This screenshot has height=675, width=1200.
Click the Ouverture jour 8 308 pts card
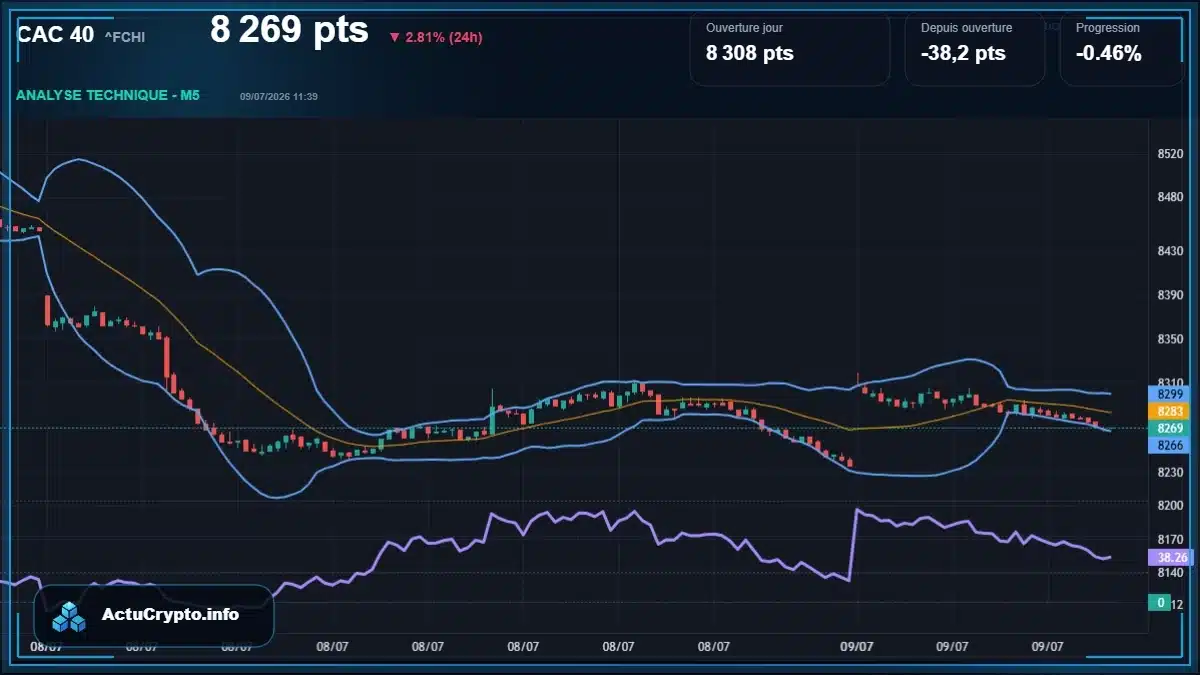(x=790, y=48)
